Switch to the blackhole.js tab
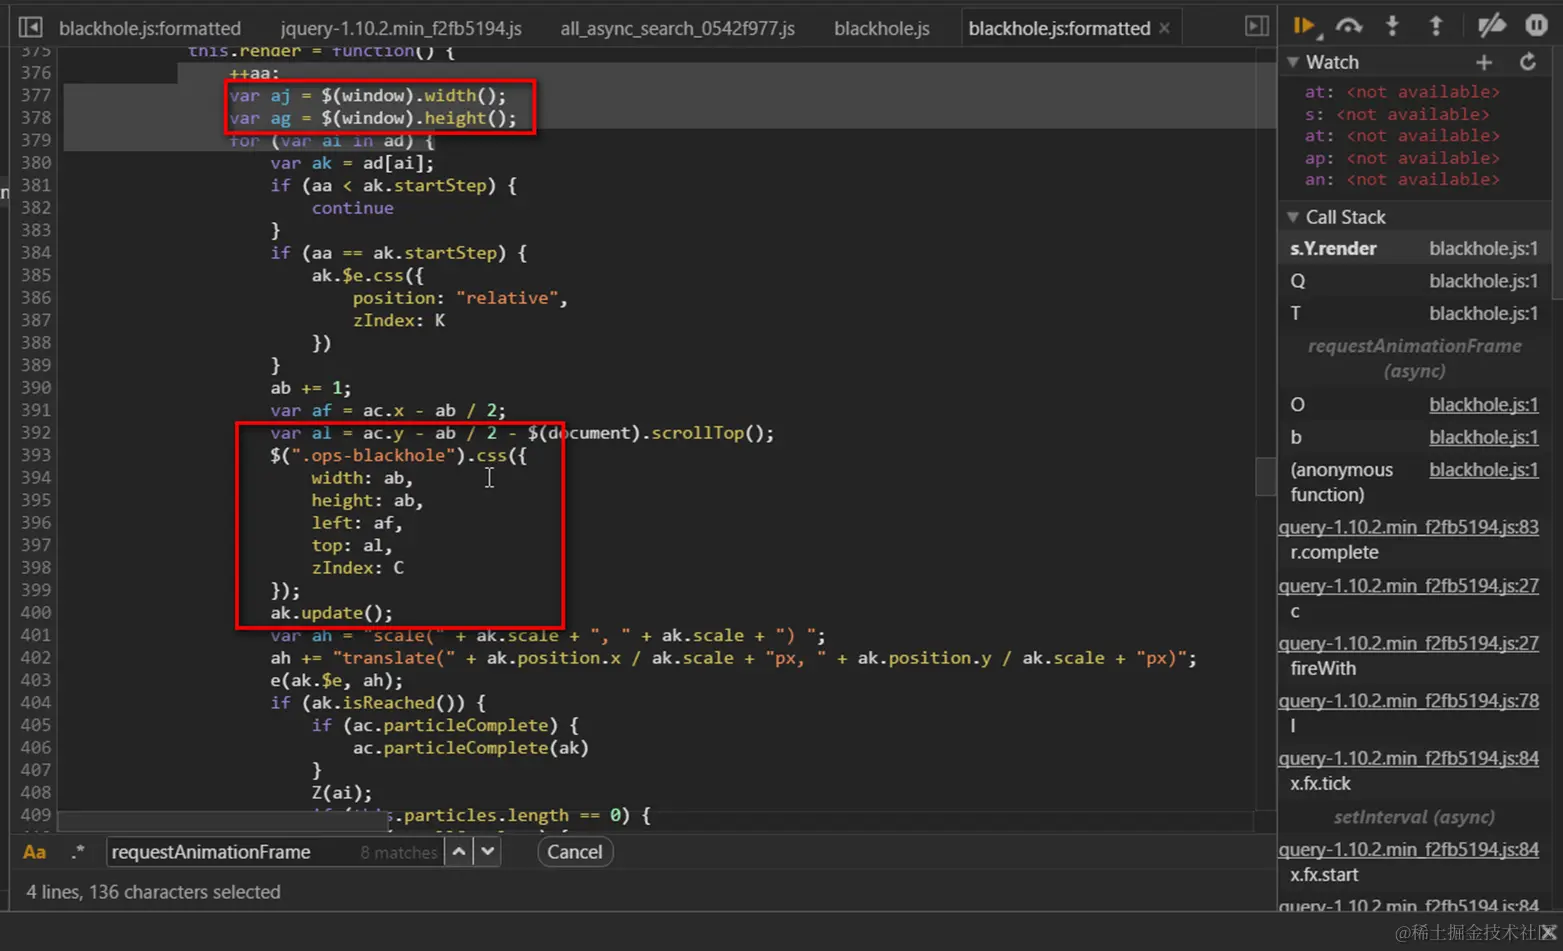Viewport: 1563px width, 951px height. coord(882,28)
